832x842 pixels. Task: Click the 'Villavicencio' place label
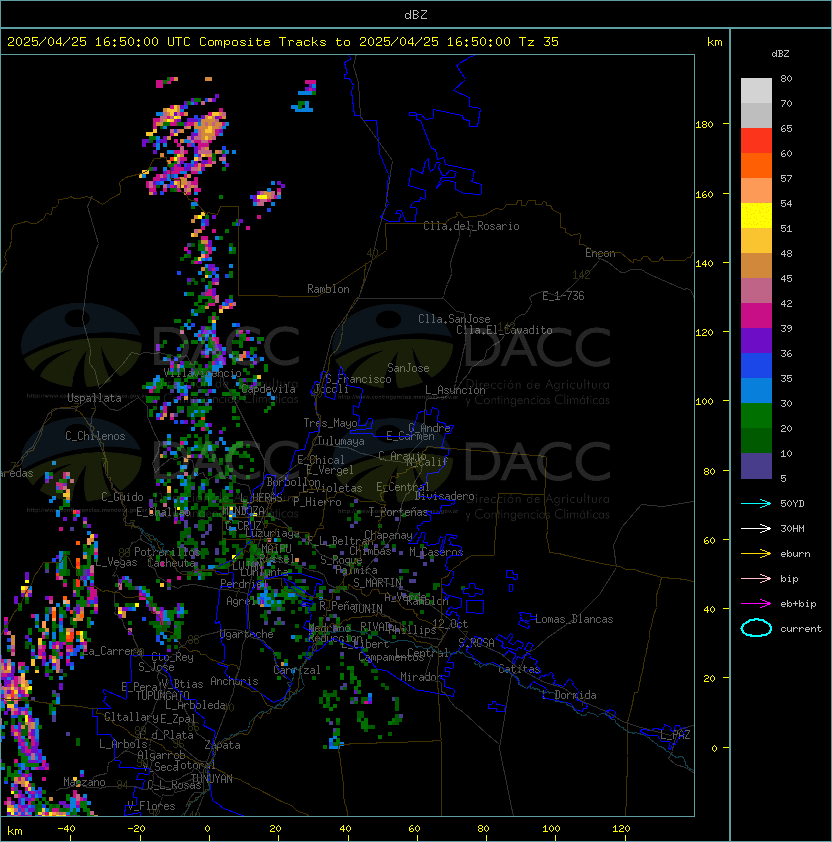tap(202, 373)
